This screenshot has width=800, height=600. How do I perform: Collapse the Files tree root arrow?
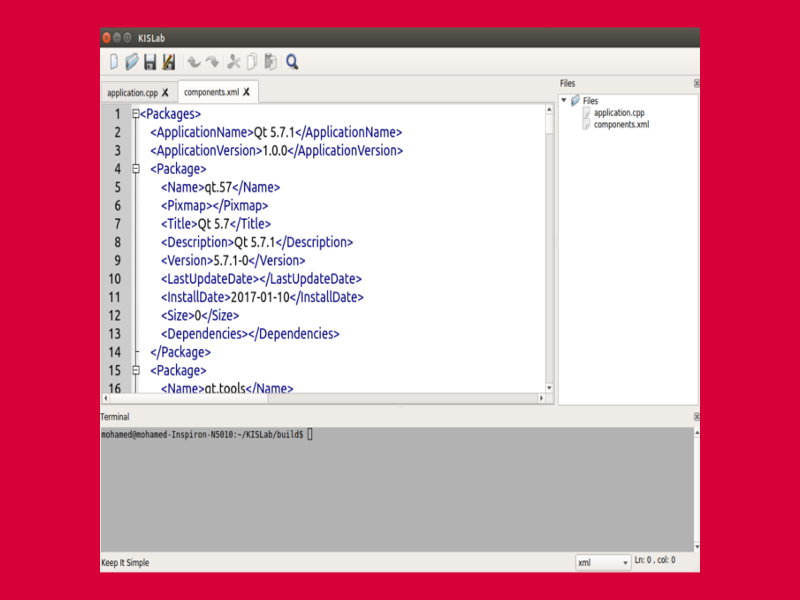[x=564, y=100]
